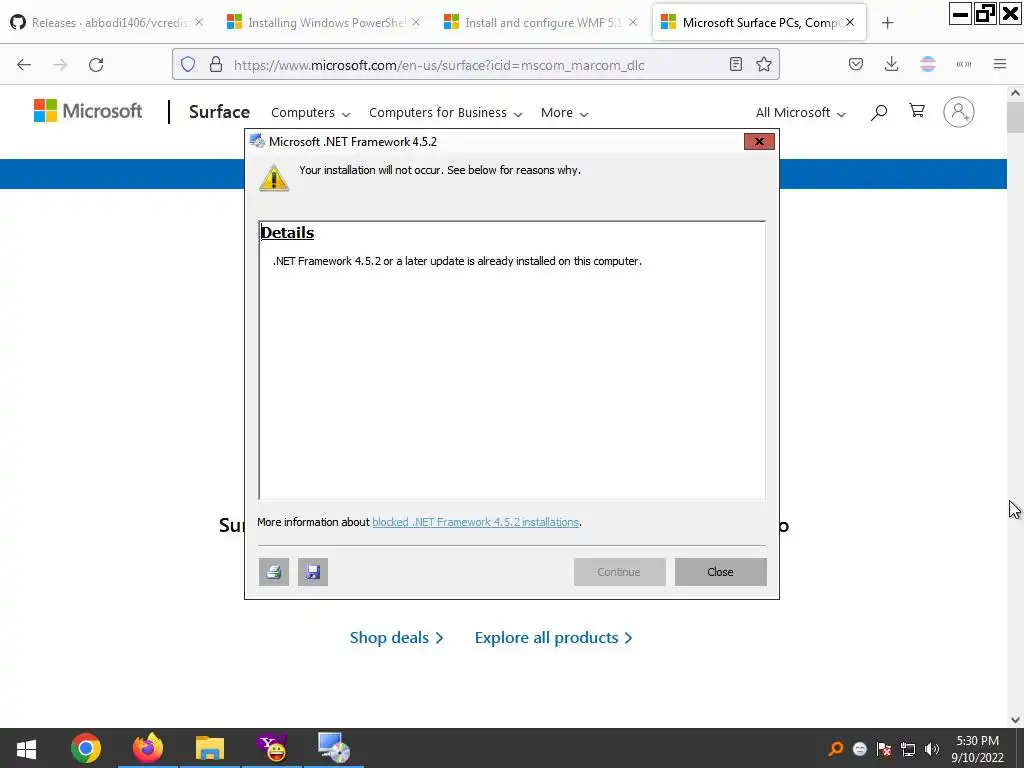Screen dimensions: 1024x768
Task: Click the action center flag tray icon
Action: tap(884, 749)
